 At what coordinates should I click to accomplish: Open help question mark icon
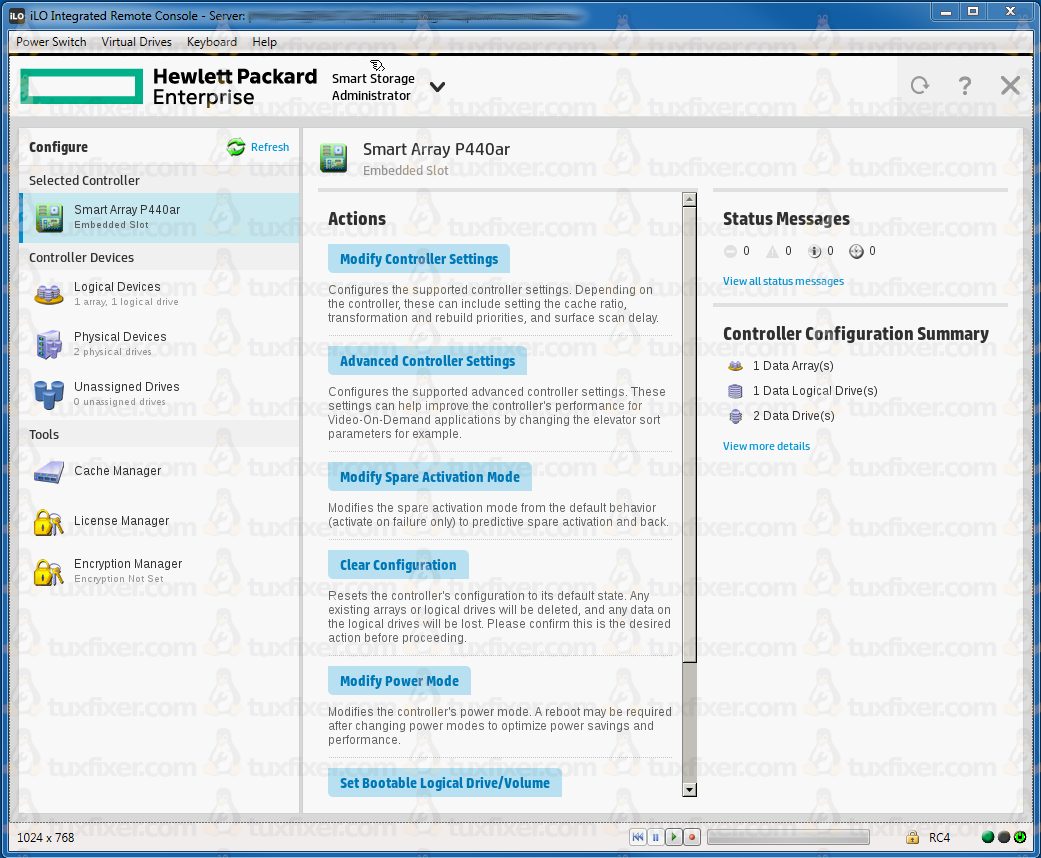[964, 86]
